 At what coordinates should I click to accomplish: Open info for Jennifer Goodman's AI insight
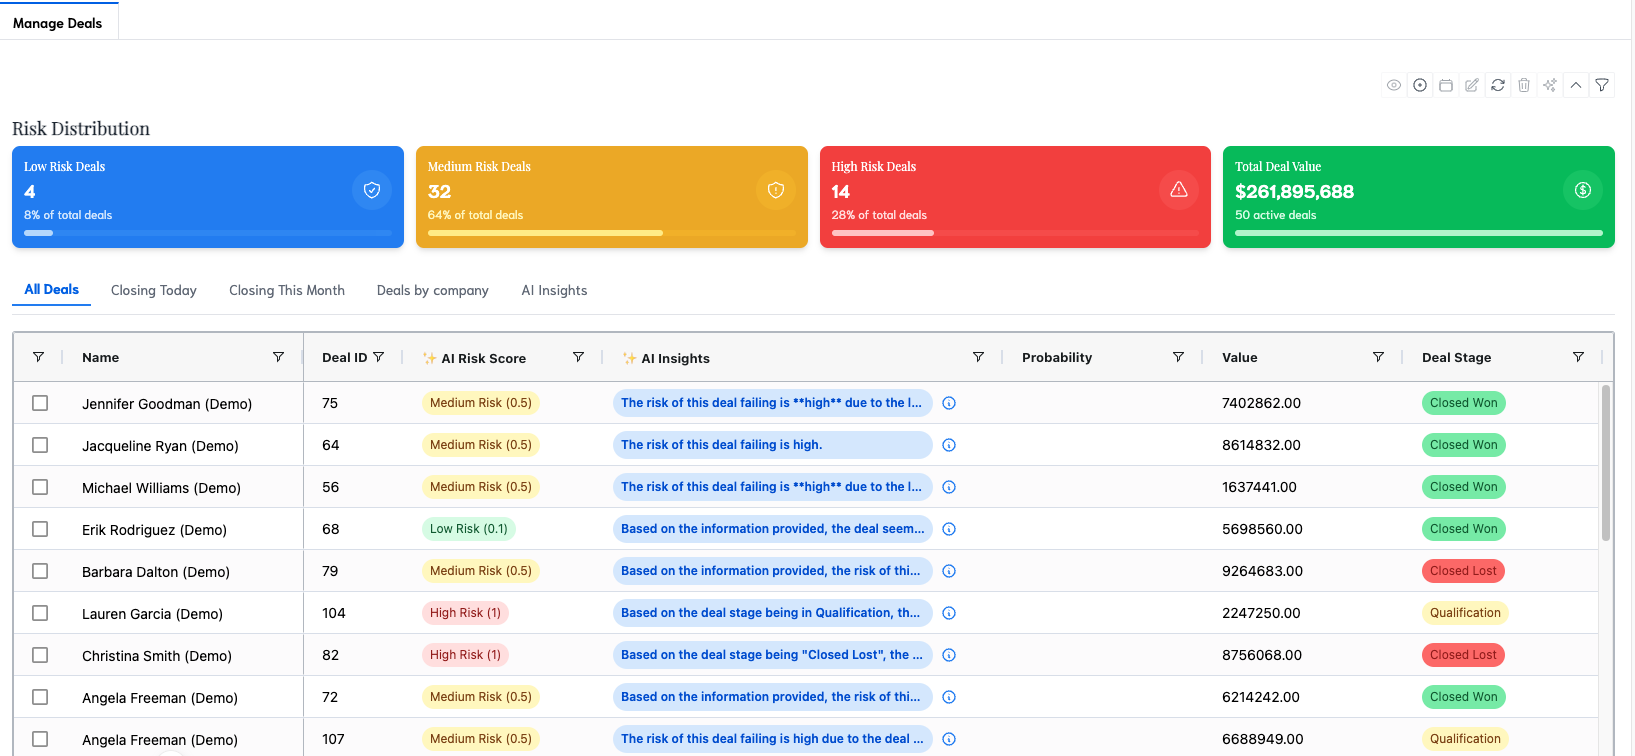pos(949,403)
